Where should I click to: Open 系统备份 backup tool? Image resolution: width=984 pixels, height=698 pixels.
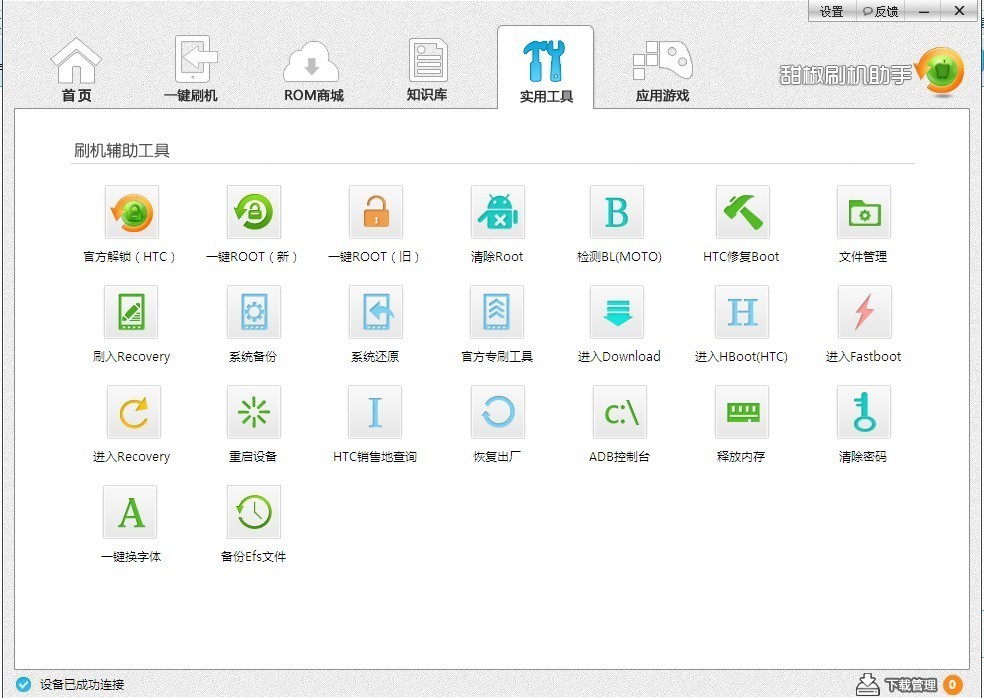[x=254, y=312]
